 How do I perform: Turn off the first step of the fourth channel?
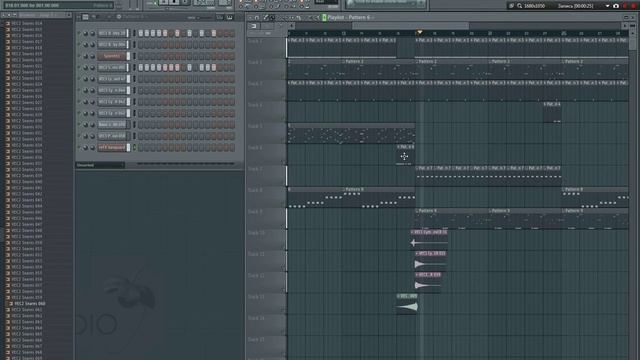coord(141,67)
